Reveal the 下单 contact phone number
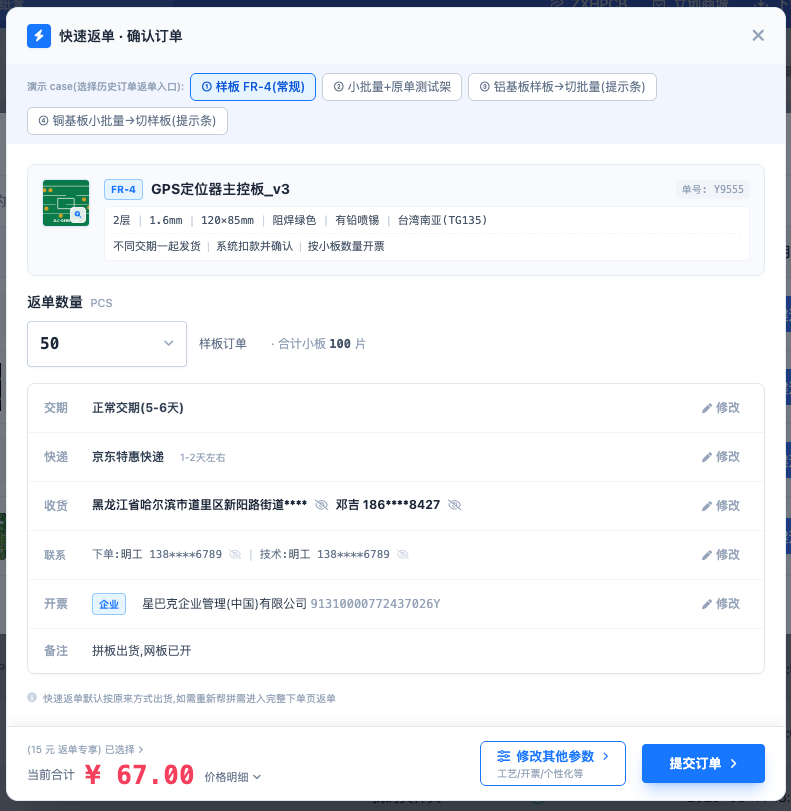 coord(235,554)
